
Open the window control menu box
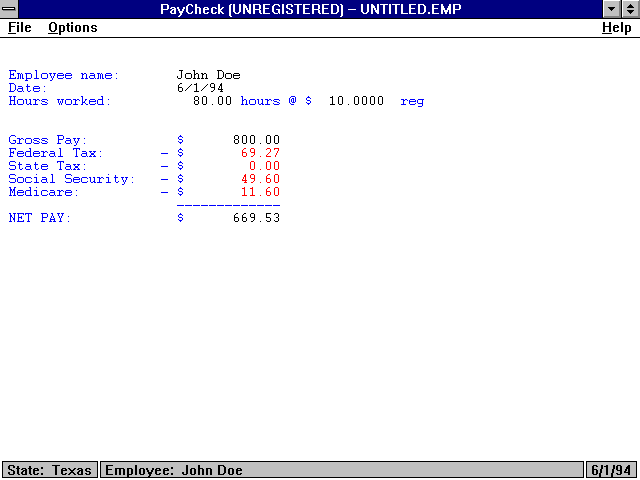click(x=9, y=9)
